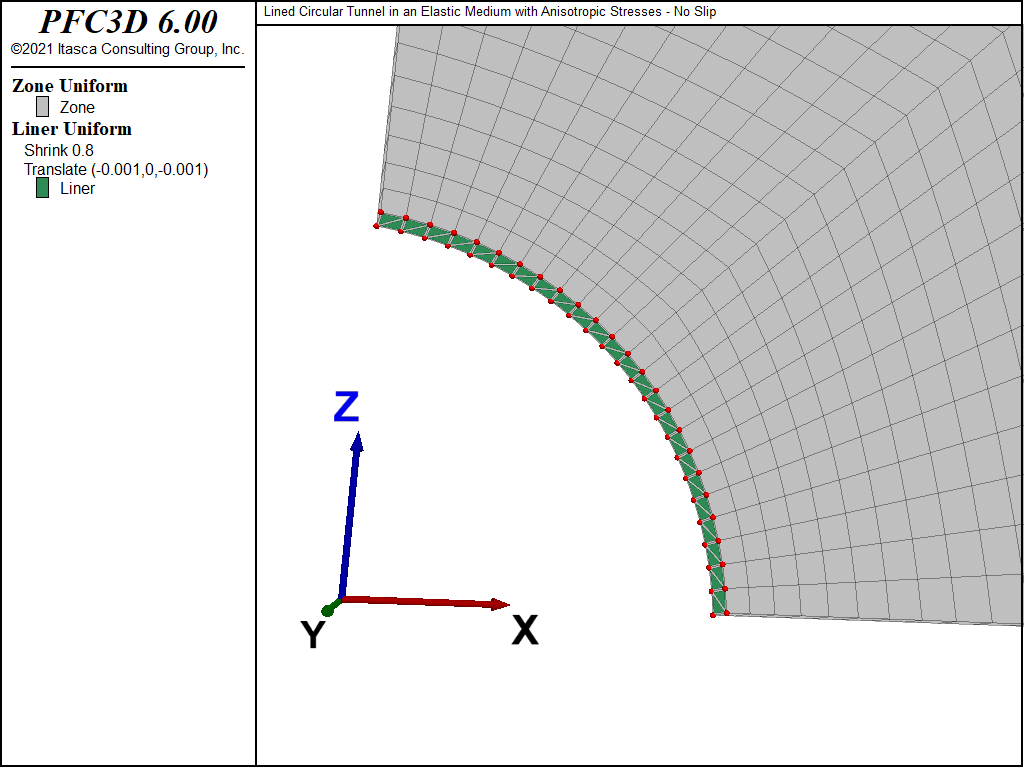Click the gray Zone color swatch

pyautogui.click(x=42, y=107)
